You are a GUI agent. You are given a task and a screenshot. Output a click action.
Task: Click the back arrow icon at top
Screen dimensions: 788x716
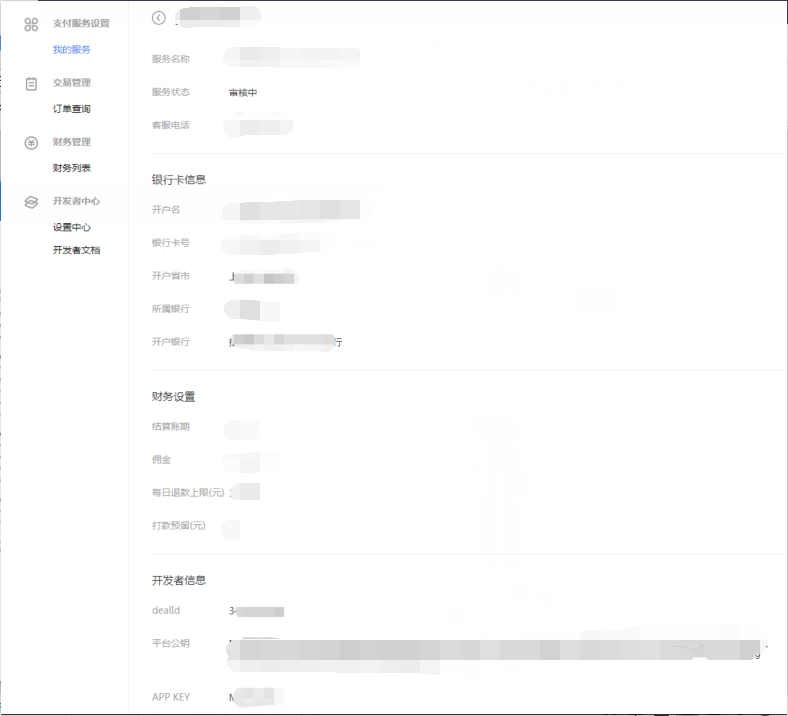(x=158, y=17)
